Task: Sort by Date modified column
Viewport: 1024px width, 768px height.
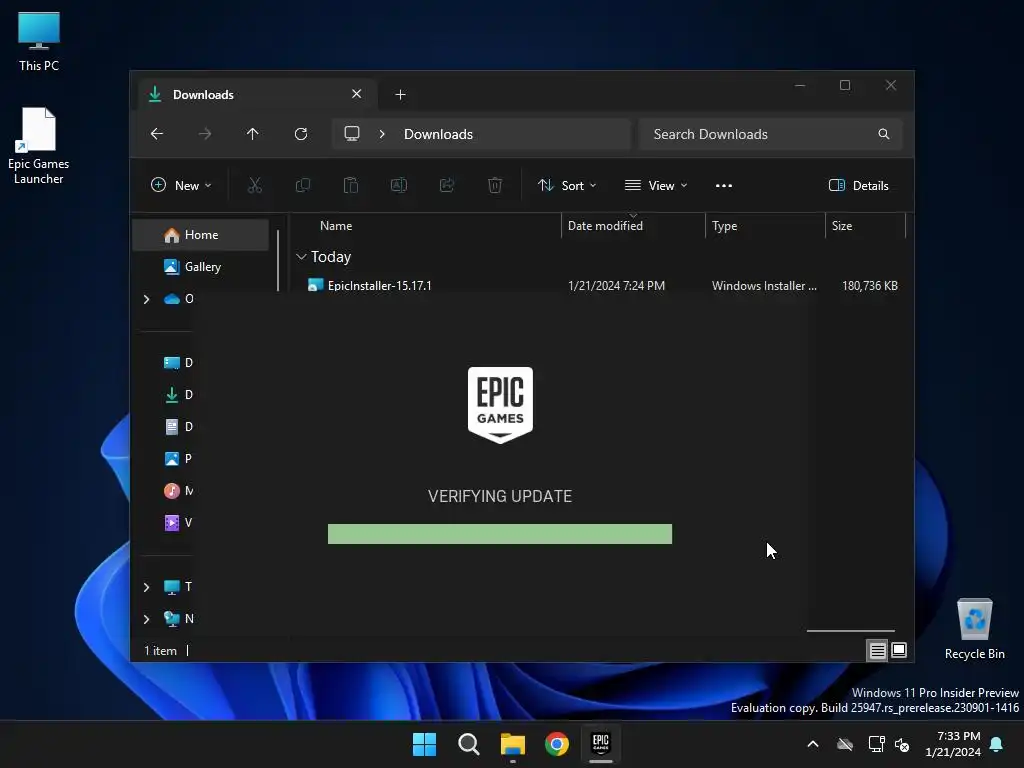Action: (605, 226)
